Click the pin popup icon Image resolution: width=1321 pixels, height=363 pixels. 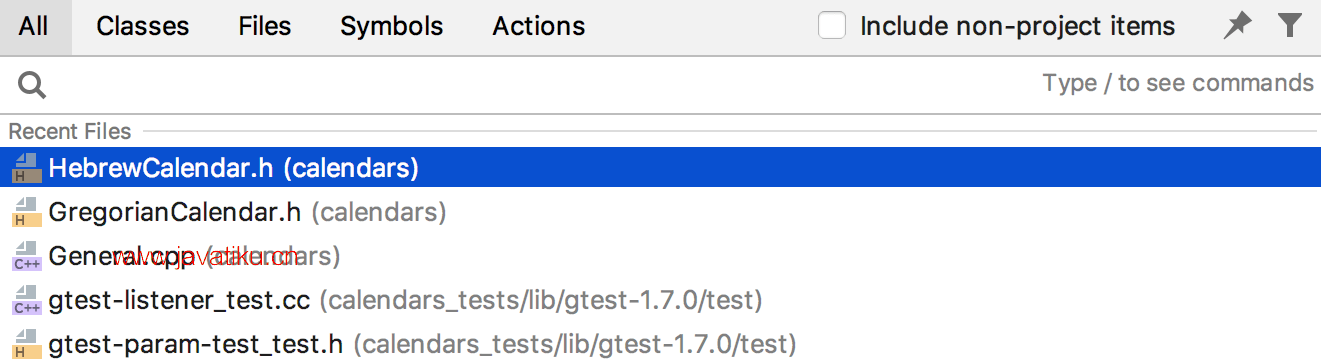click(x=1238, y=27)
